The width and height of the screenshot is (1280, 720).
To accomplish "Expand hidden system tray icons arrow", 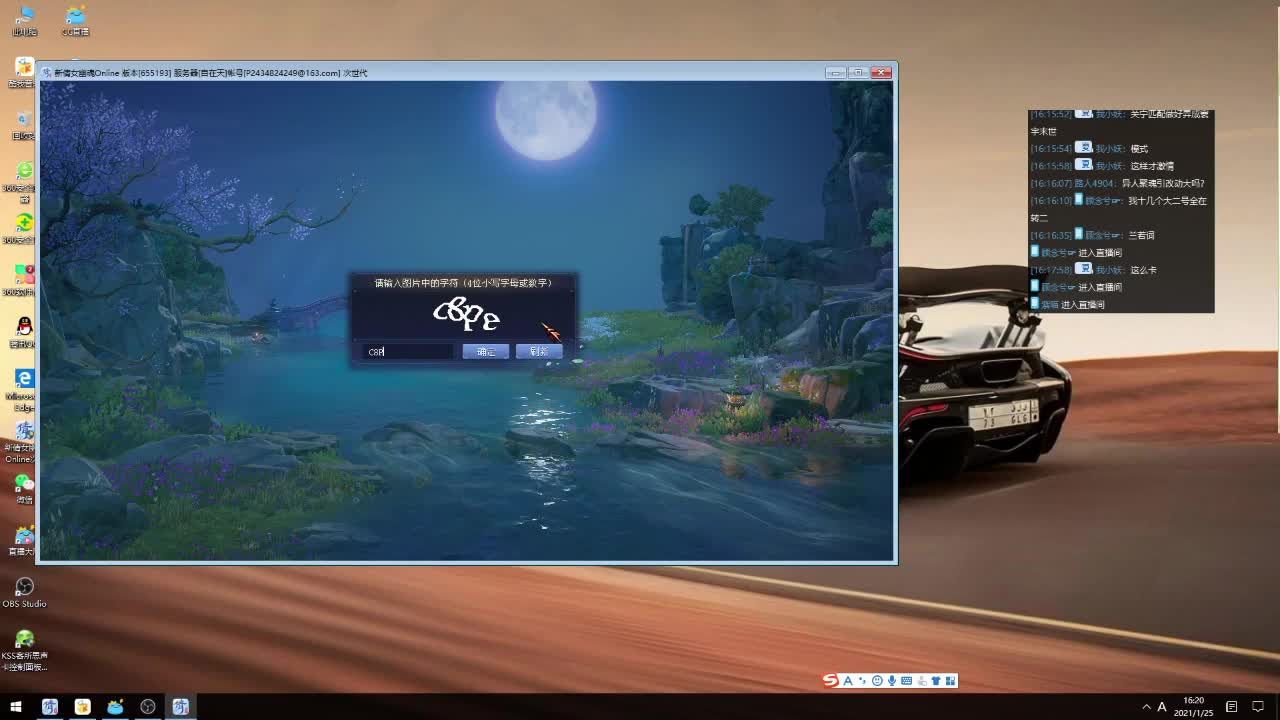I will (x=1146, y=707).
